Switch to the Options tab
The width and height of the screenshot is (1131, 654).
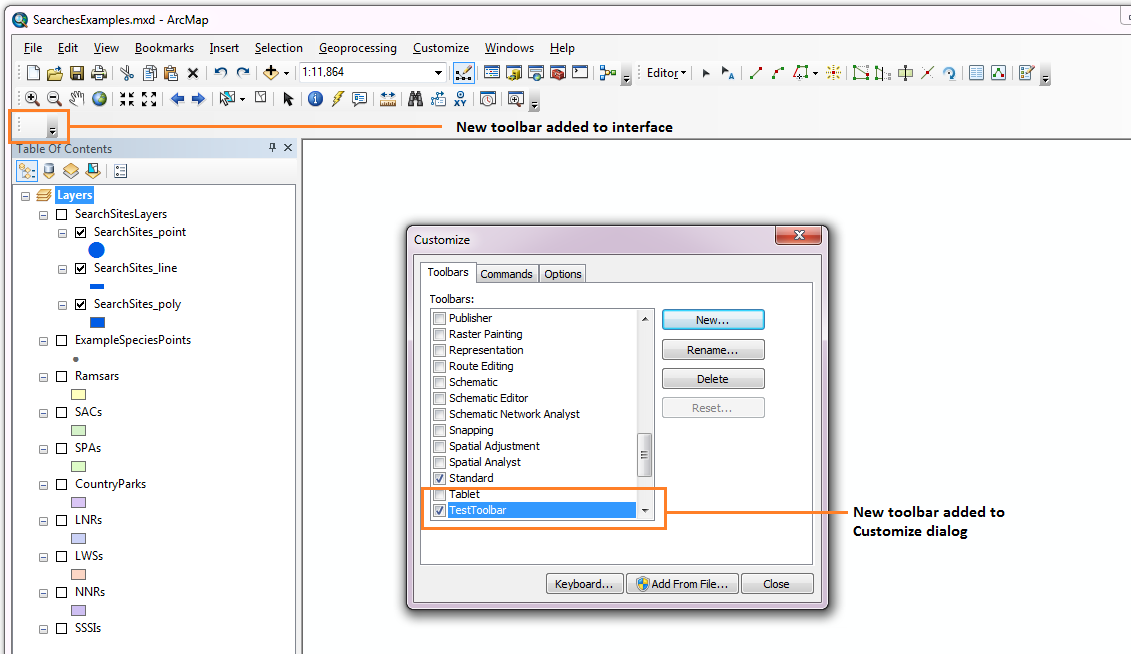563,274
